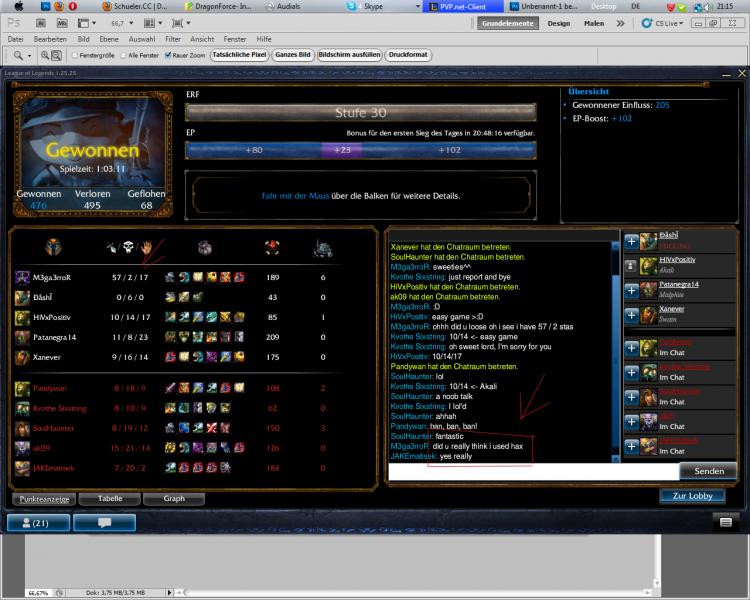The image size is (750, 600).
Task: Switch to the Malen workspace
Action: [x=594, y=23]
